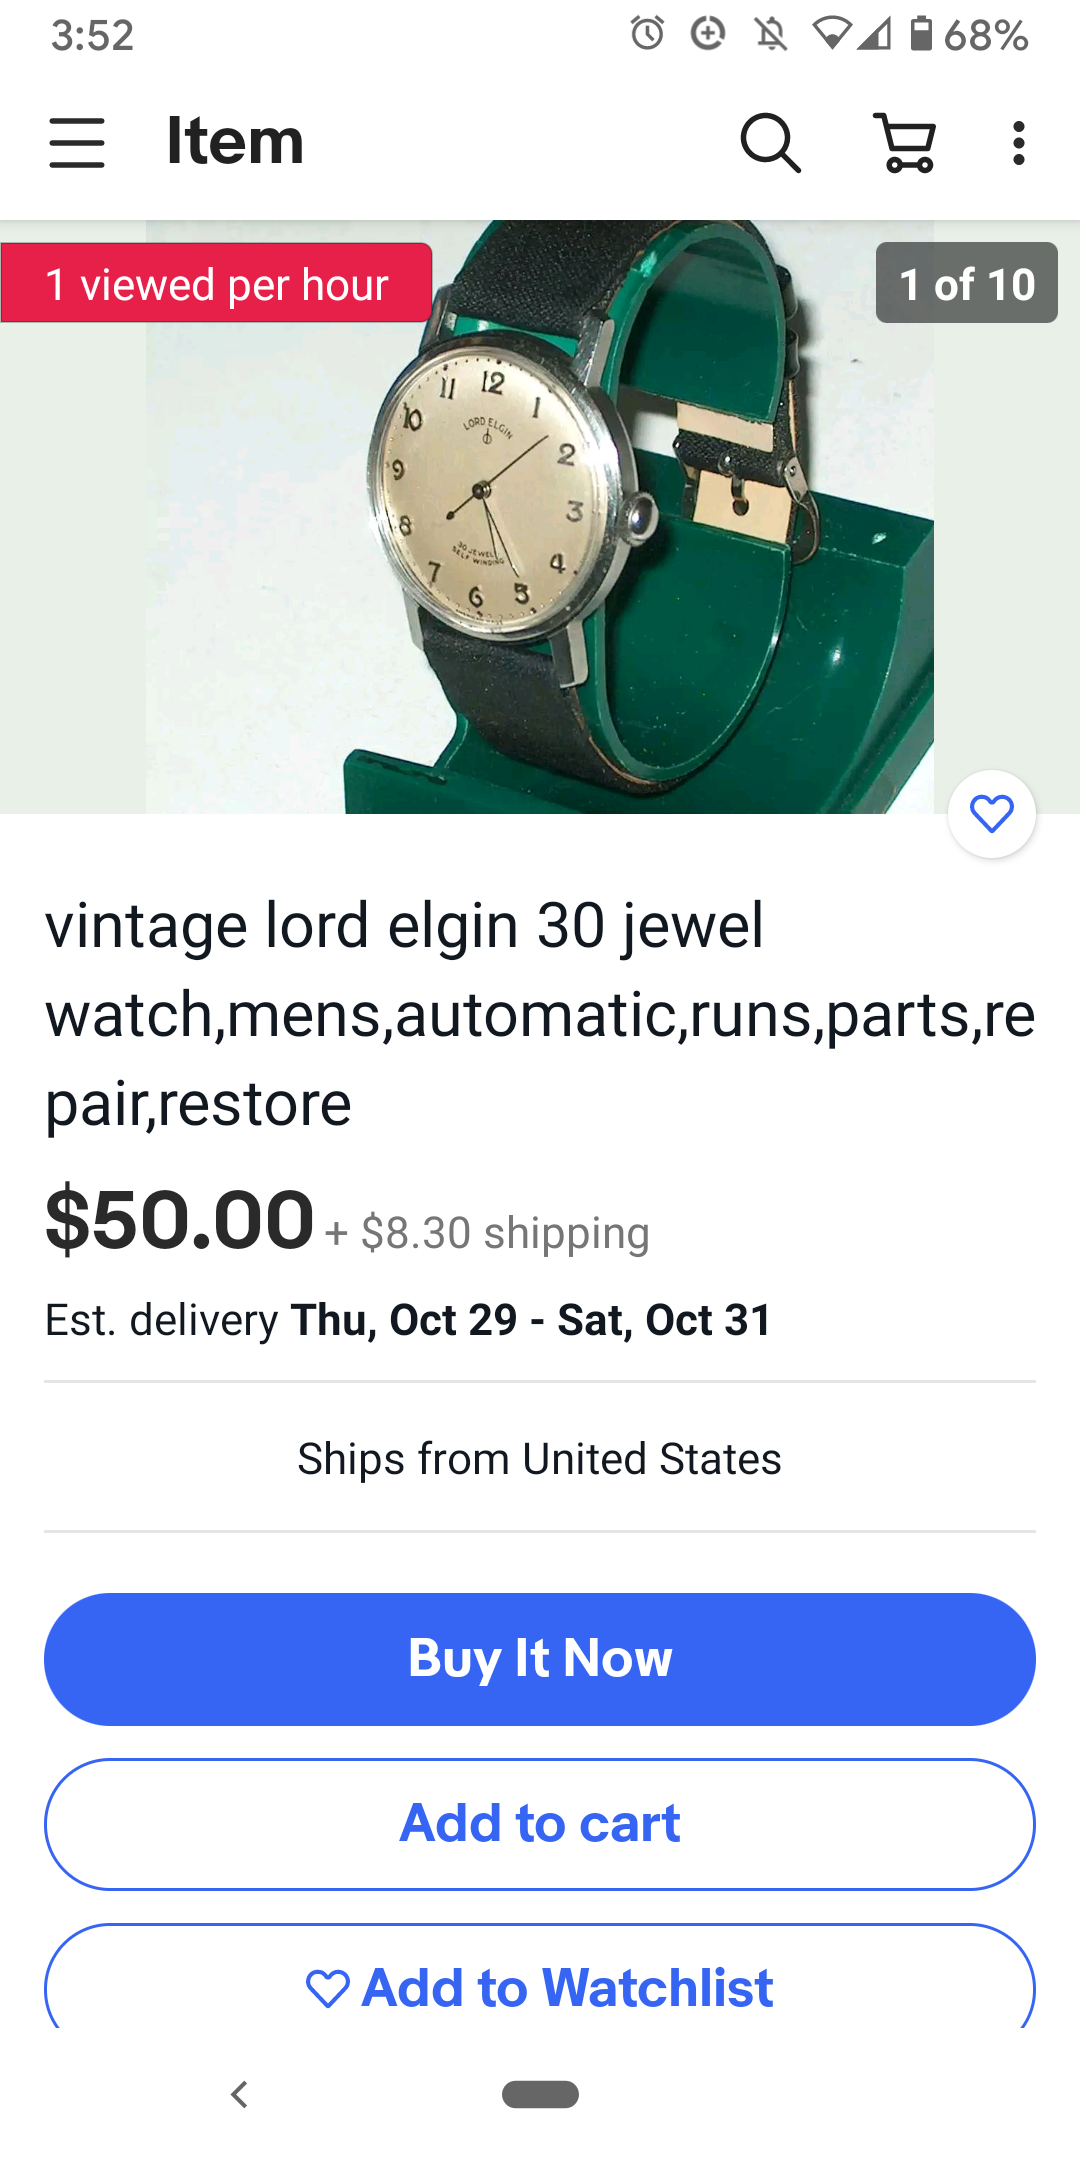Toggle the heart favorite on the photo
Image resolution: width=1080 pixels, height=2160 pixels.
(x=992, y=813)
